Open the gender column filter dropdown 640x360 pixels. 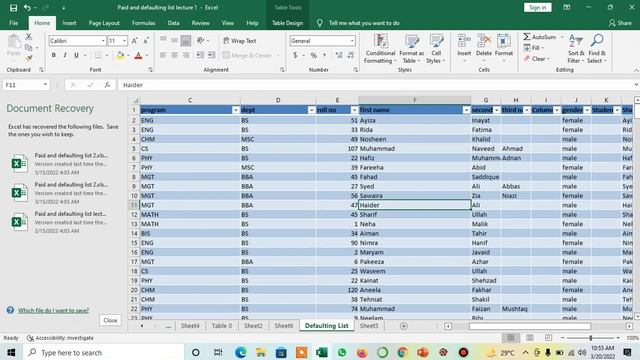587,110
